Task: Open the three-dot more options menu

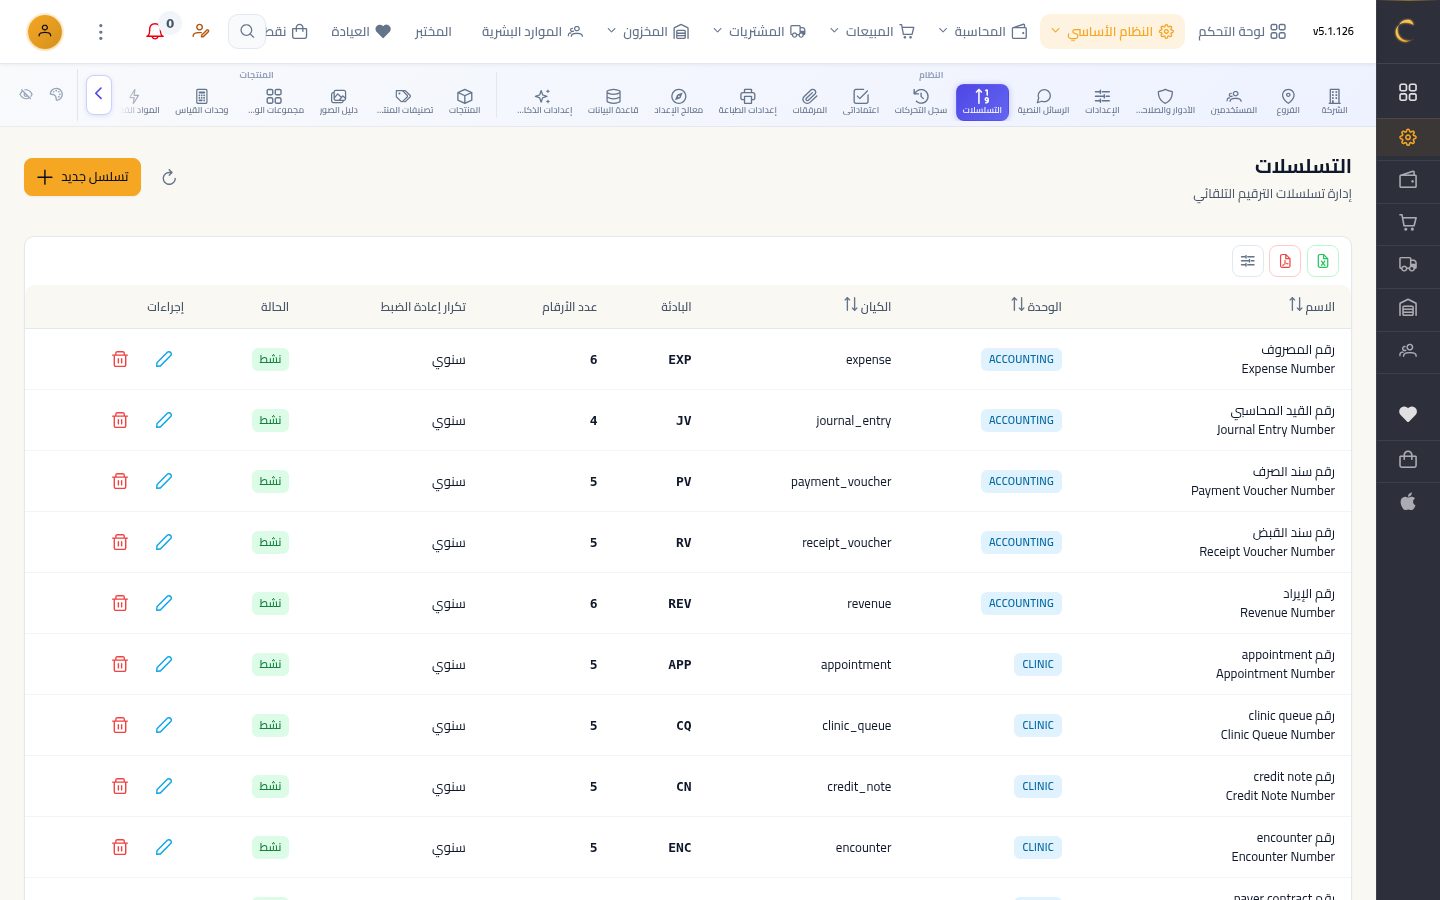Action: tap(100, 32)
